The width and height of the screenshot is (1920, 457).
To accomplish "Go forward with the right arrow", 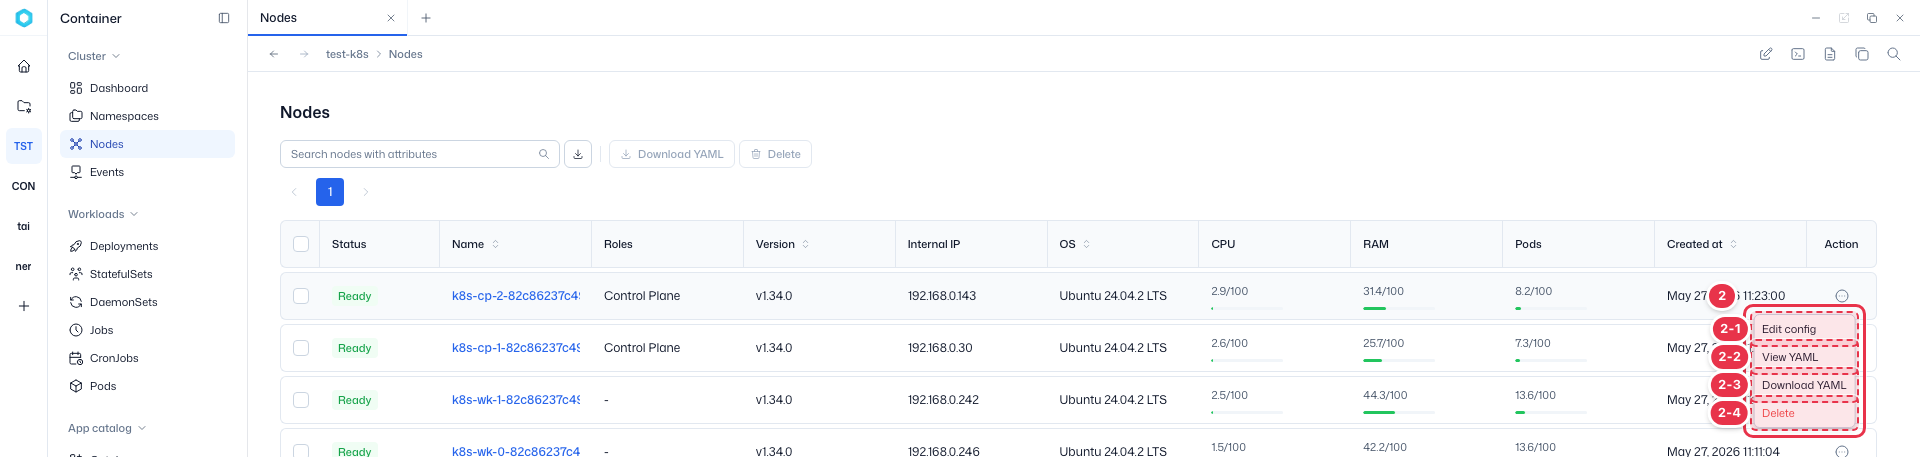I will coord(304,54).
